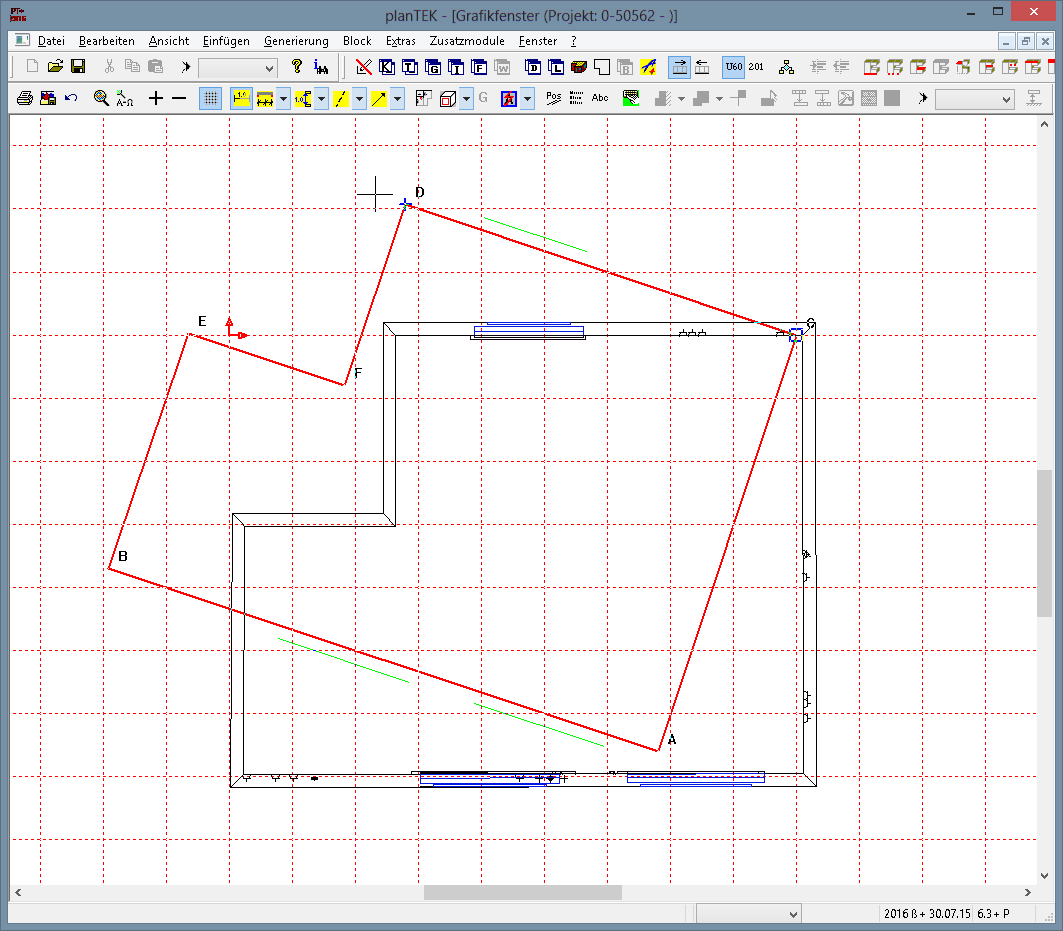1063x931 pixels.
Task: Open the Generierung menu
Action: pyautogui.click(x=296, y=41)
